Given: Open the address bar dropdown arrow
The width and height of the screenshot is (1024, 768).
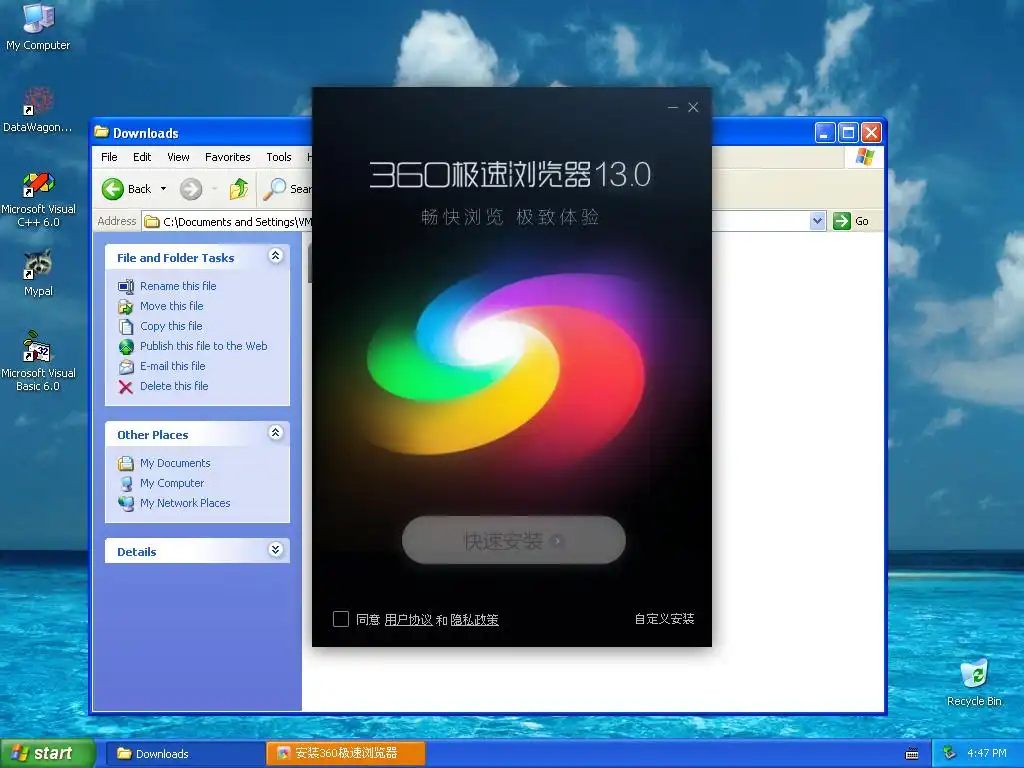Looking at the screenshot, I should click(x=817, y=221).
